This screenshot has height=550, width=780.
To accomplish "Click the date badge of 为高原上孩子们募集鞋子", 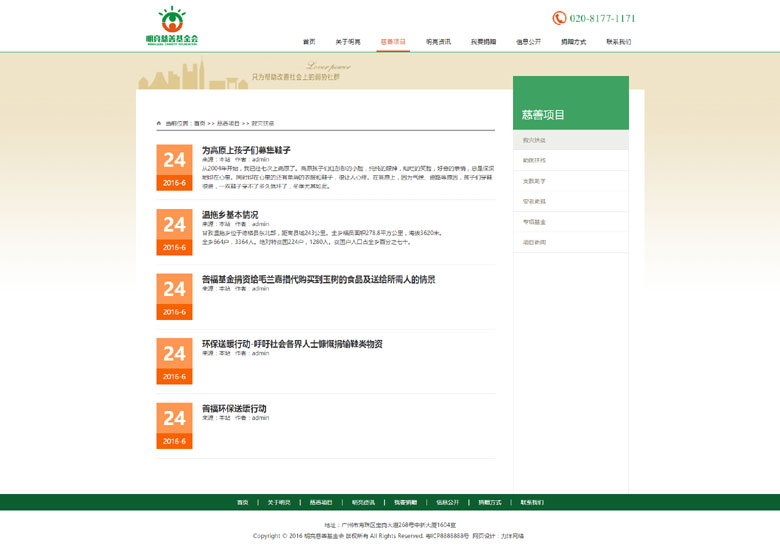I will 174,167.
